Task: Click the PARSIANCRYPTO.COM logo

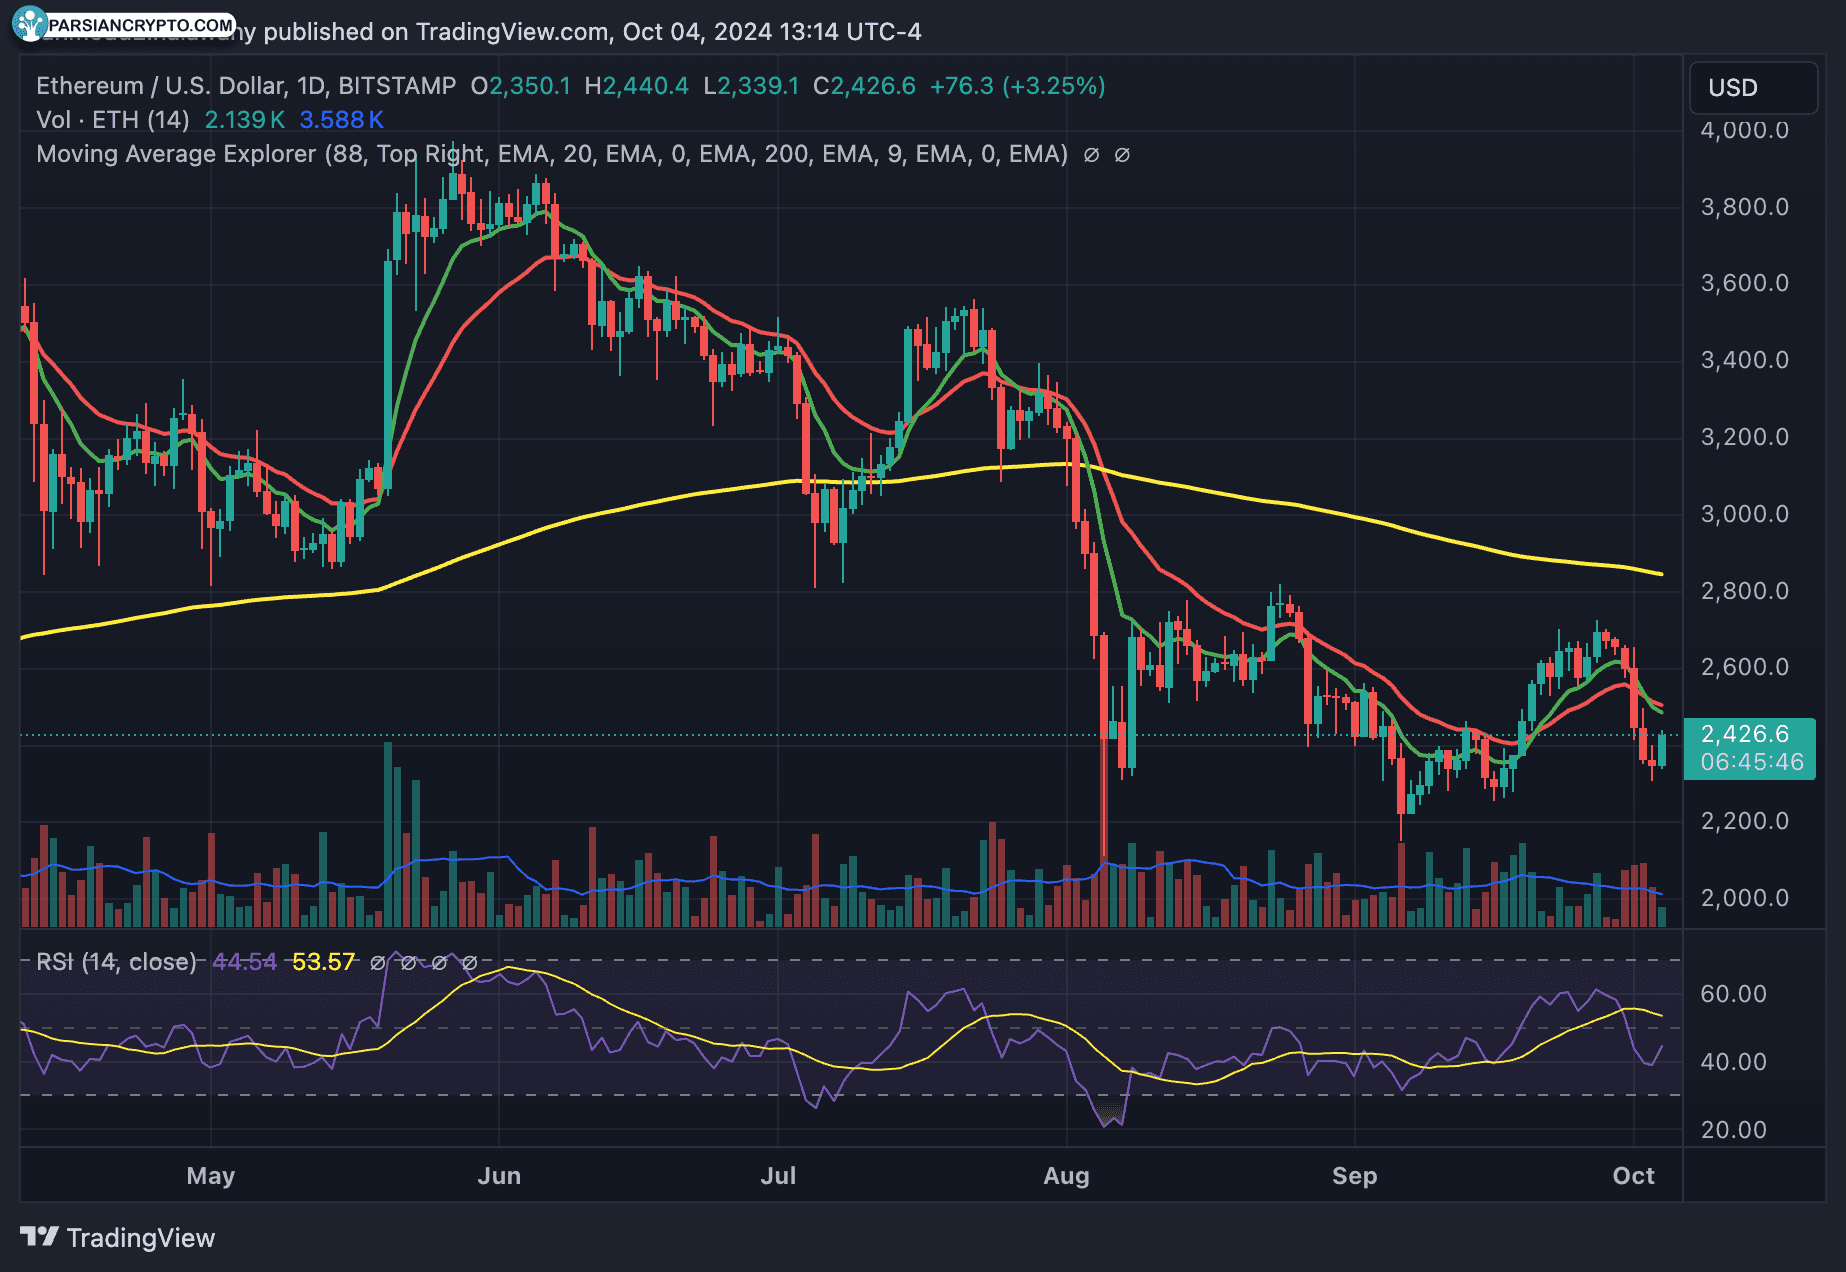Action: coord(125,25)
